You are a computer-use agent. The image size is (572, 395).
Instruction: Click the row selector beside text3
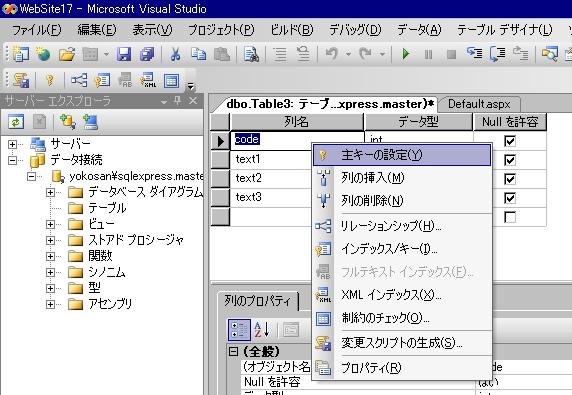point(220,198)
